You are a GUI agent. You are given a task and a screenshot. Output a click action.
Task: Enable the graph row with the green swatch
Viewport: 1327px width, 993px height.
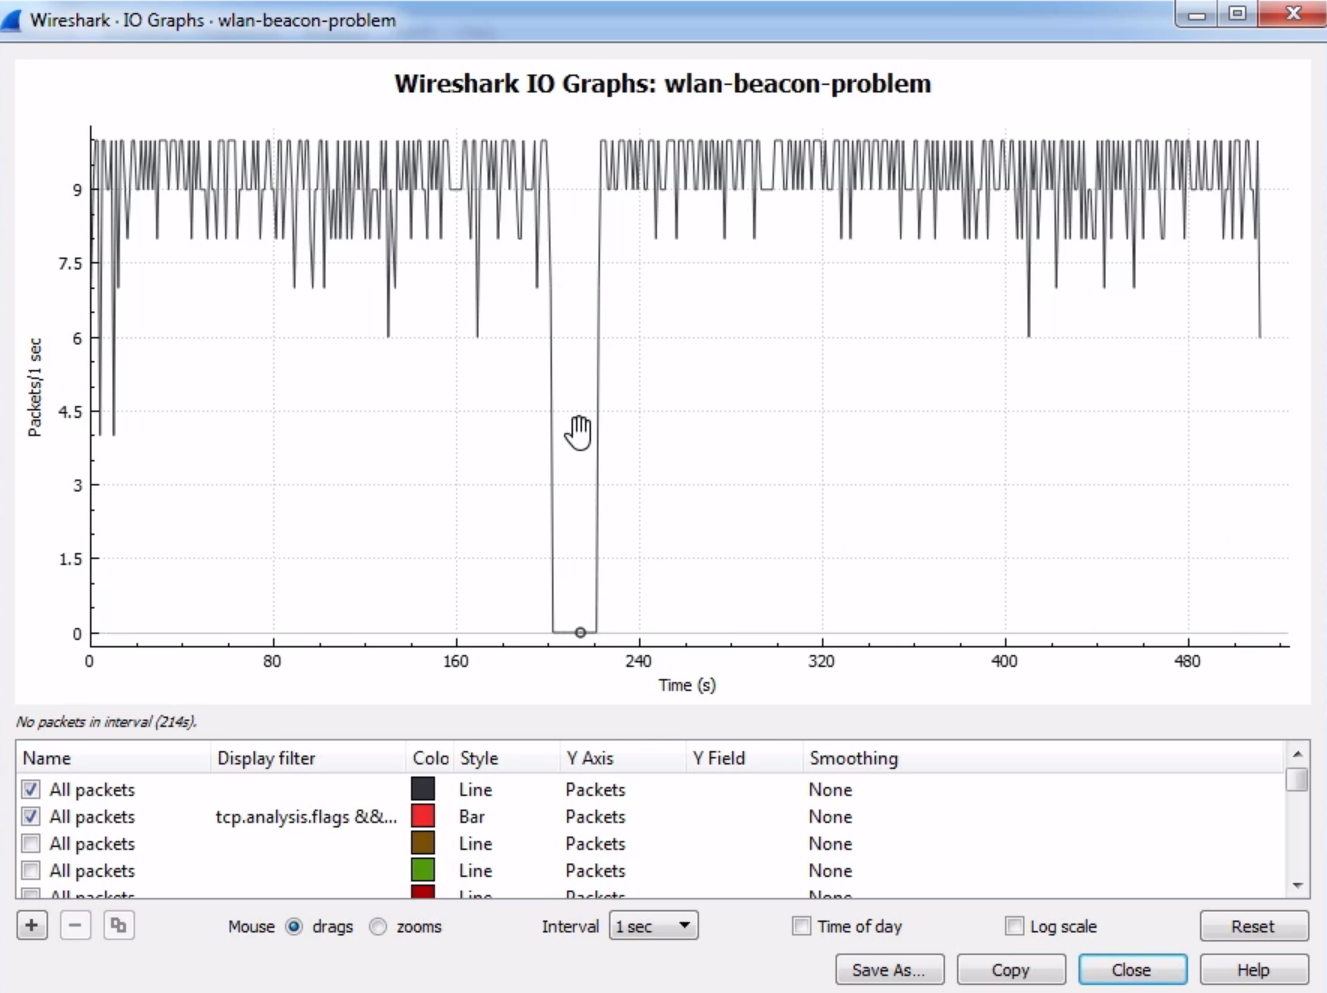coord(31,870)
